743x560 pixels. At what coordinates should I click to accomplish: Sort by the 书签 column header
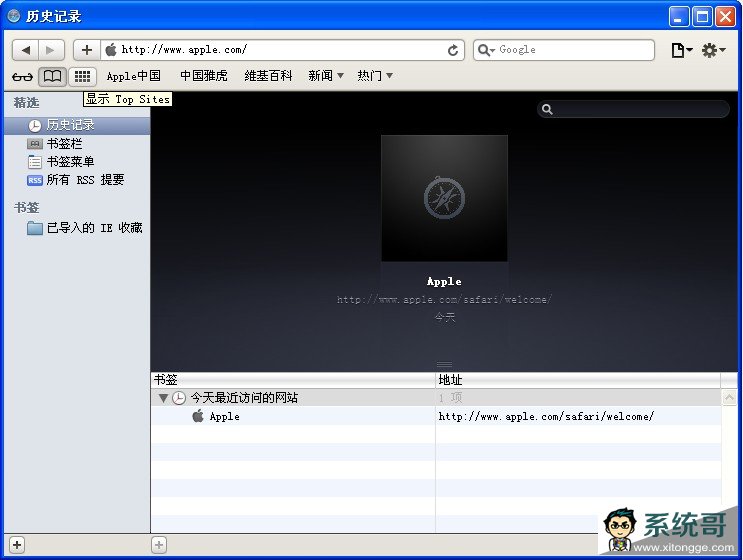(x=293, y=379)
